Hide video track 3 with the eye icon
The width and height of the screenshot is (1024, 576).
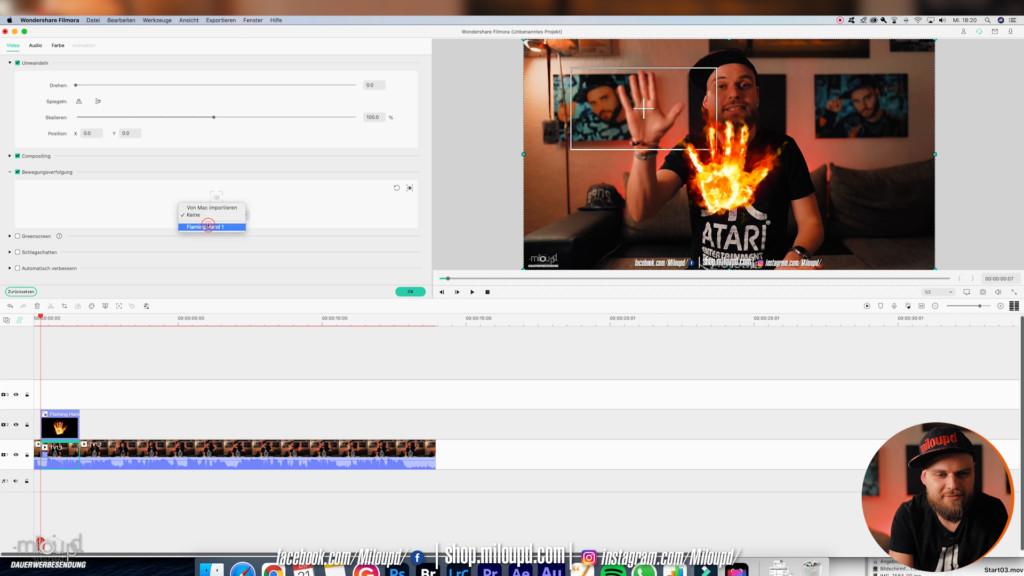point(16,394)
